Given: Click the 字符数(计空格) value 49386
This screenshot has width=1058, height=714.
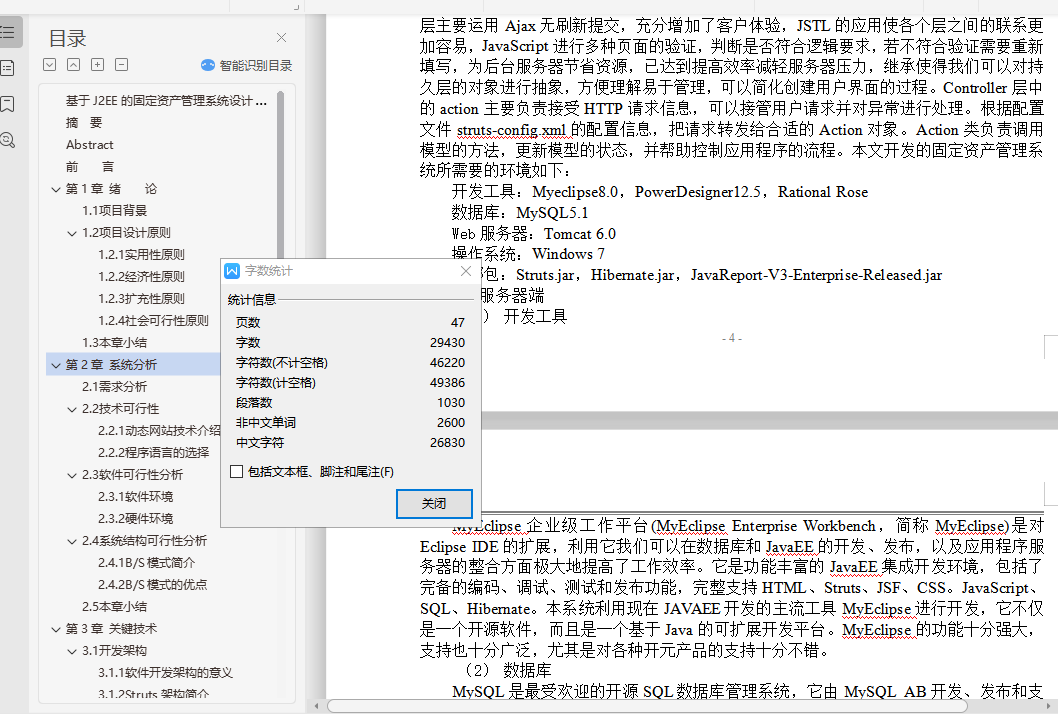Looking at the screenshot, I should [x=447, y=383].
